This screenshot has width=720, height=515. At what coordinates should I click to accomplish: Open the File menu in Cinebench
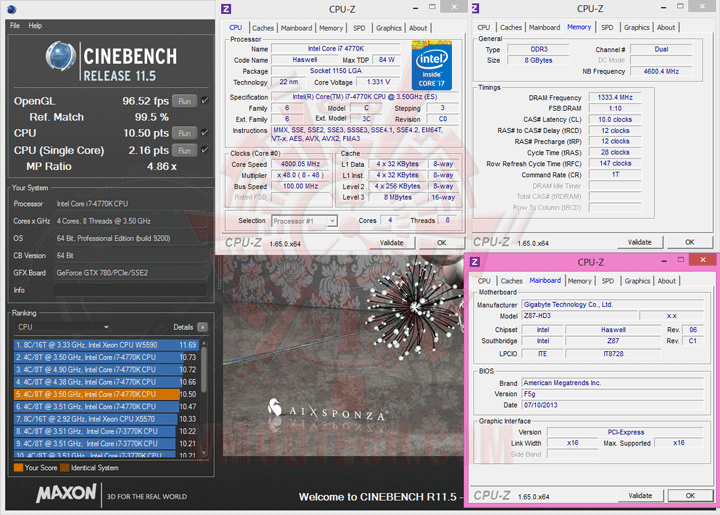coord(15,26)
